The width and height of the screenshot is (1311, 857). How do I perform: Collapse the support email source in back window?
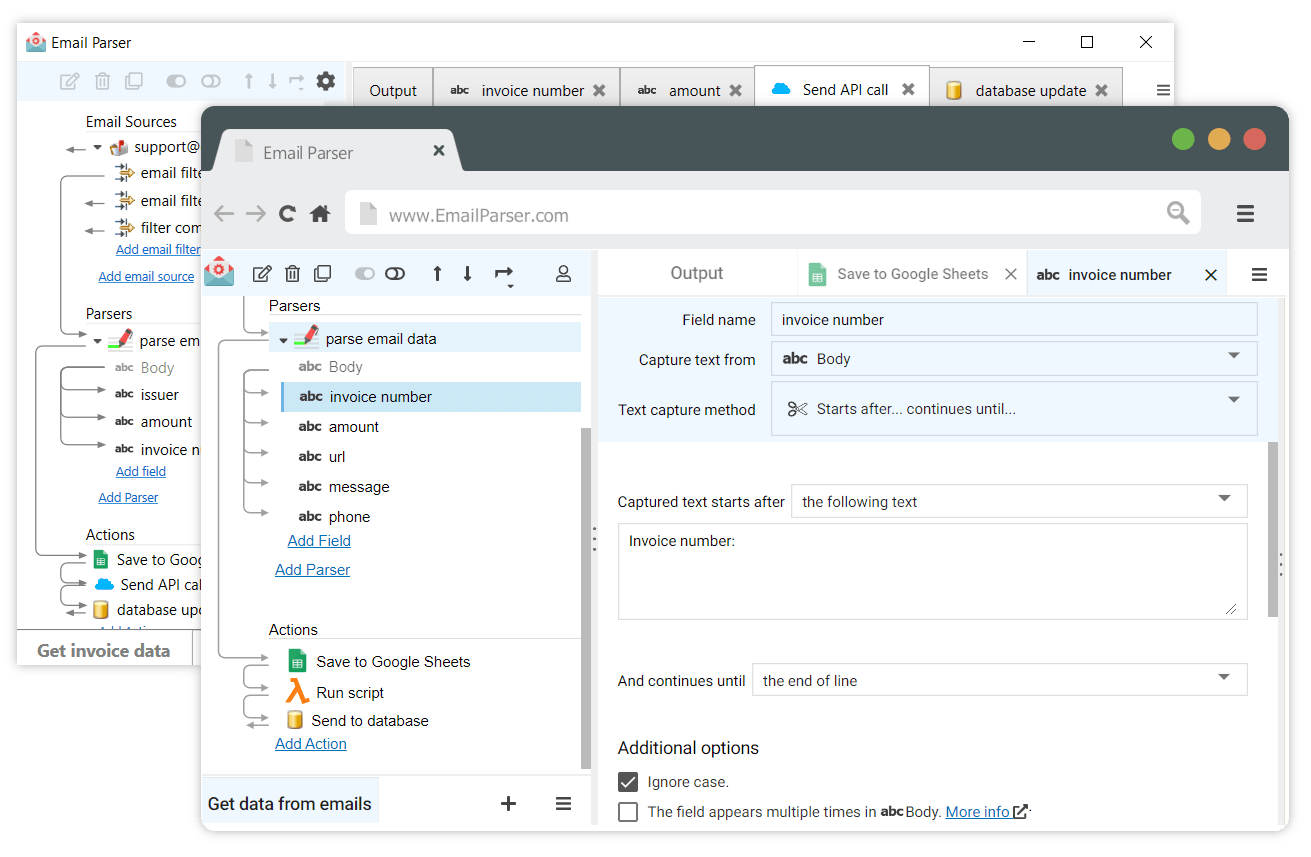[97, 148]
